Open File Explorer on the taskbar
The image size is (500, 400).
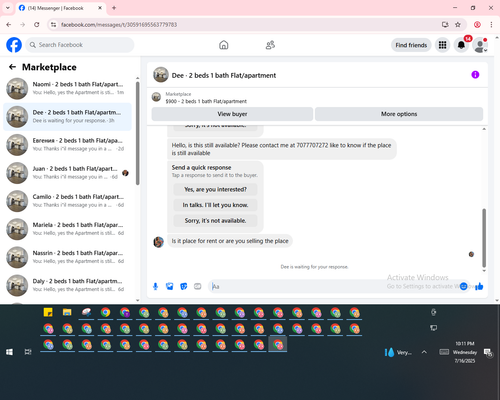coord(67,312)
